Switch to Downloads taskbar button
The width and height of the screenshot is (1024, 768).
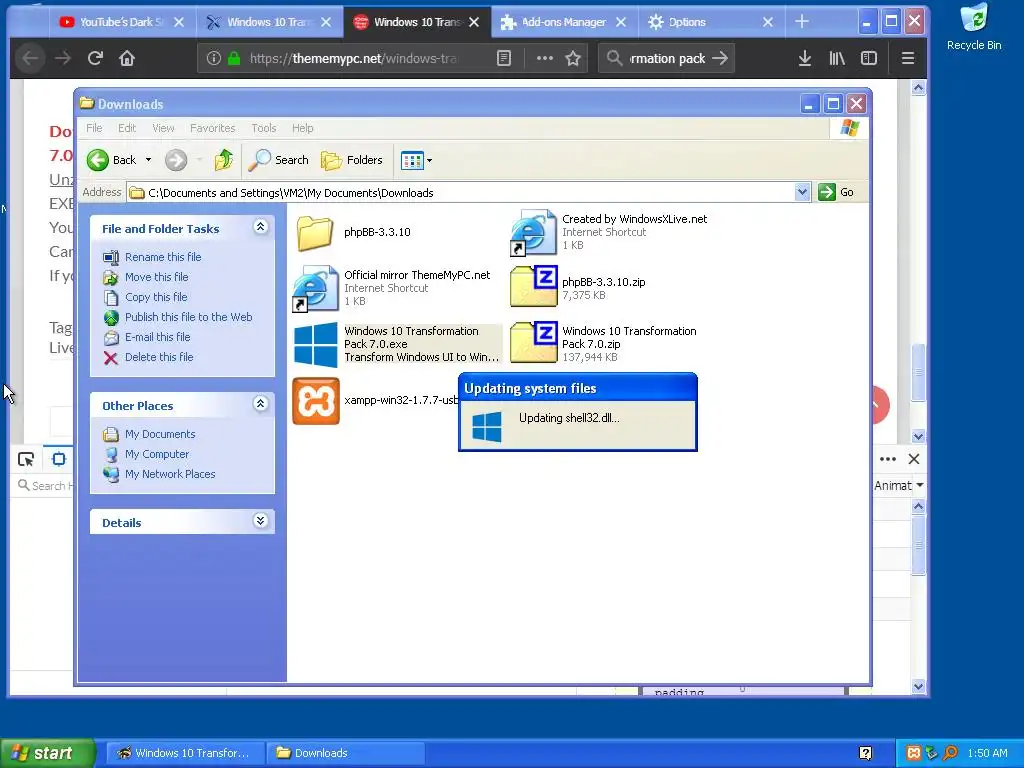coord(345,753)
